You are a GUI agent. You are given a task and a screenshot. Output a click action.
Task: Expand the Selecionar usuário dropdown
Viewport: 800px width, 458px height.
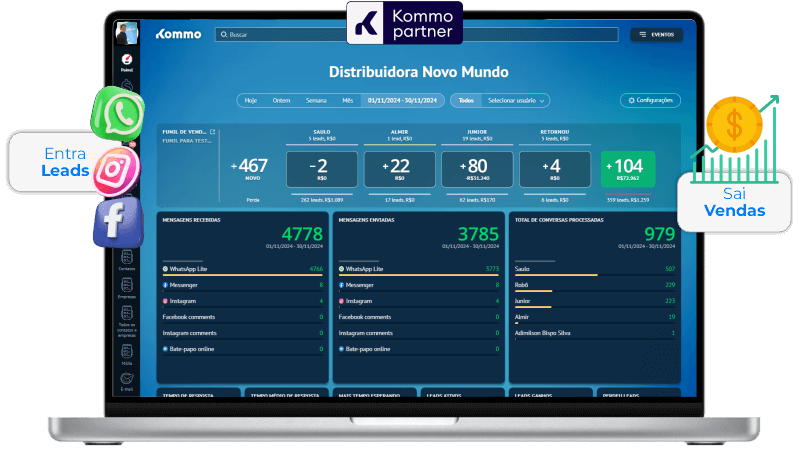516,100
